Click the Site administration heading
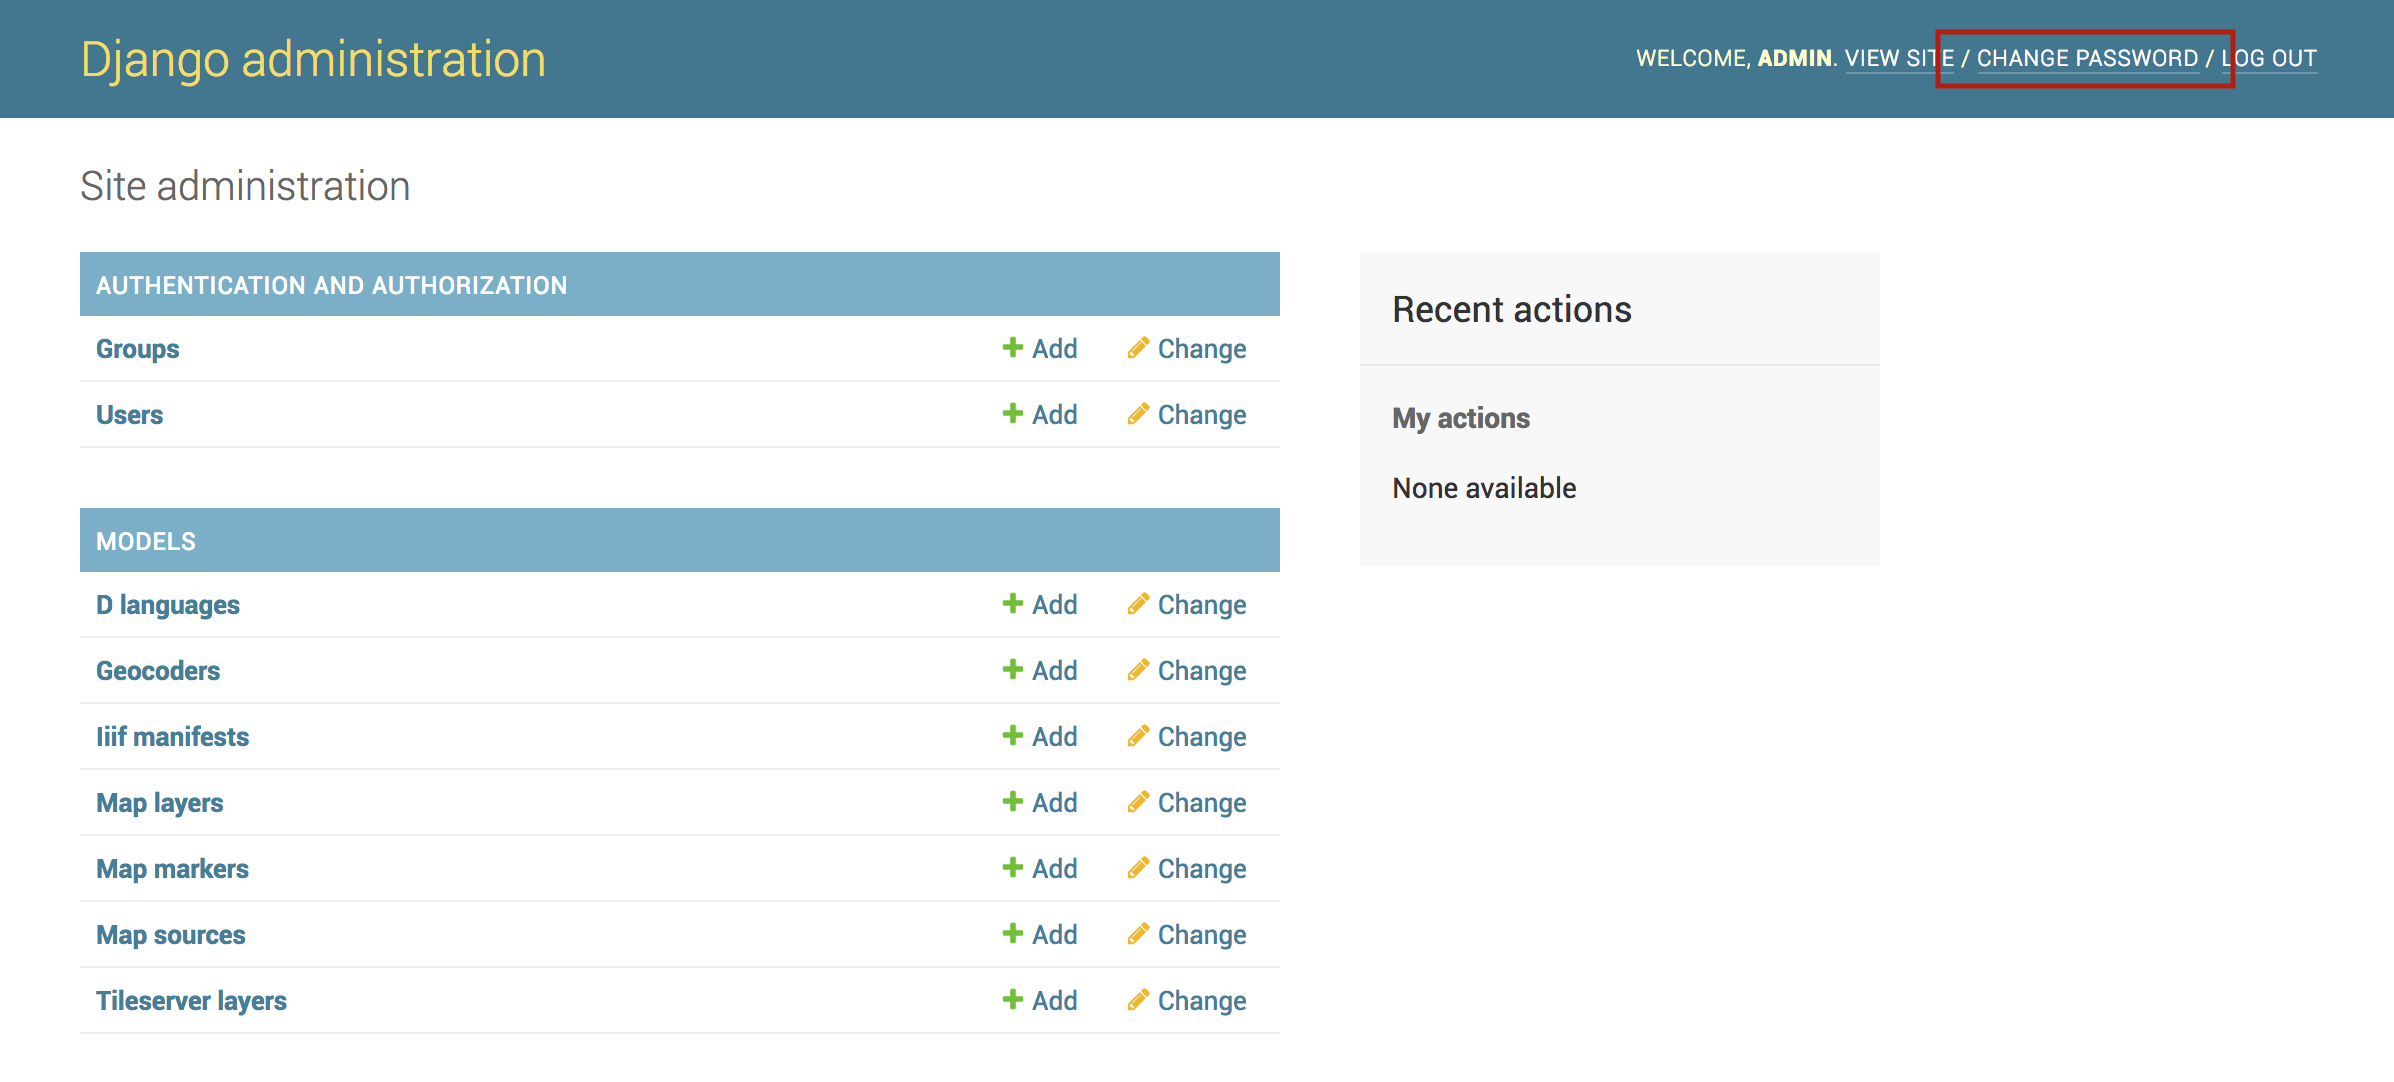This screenshot has height=1082, width=2394. pyautogui.click(x=245, y=186)
